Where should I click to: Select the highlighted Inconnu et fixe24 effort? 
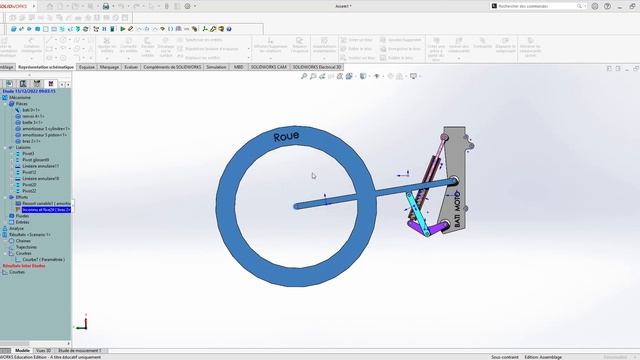pyautogui.click(x=46, y=210)
